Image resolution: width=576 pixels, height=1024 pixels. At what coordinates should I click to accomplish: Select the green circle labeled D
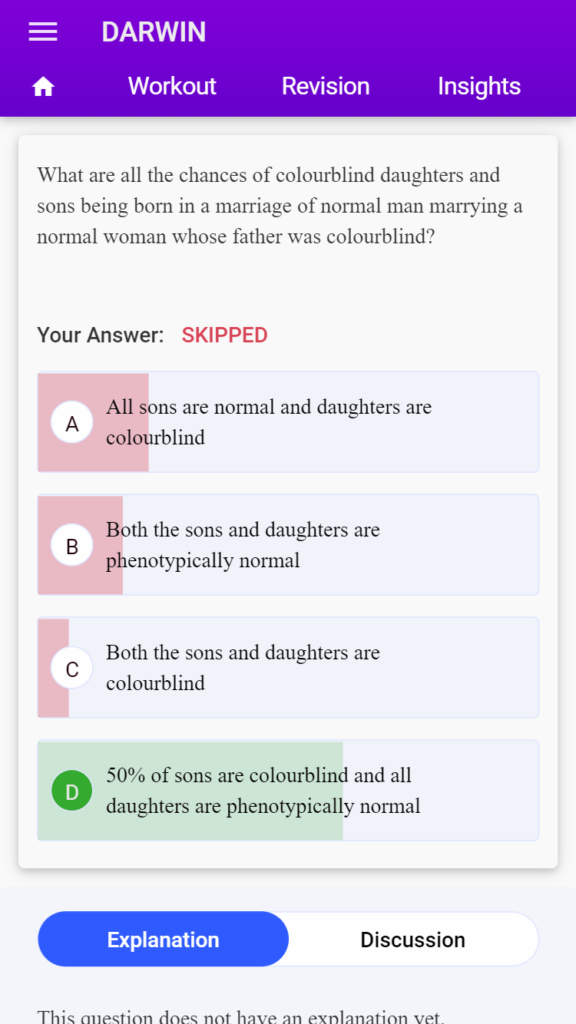[x=72, y=791]
